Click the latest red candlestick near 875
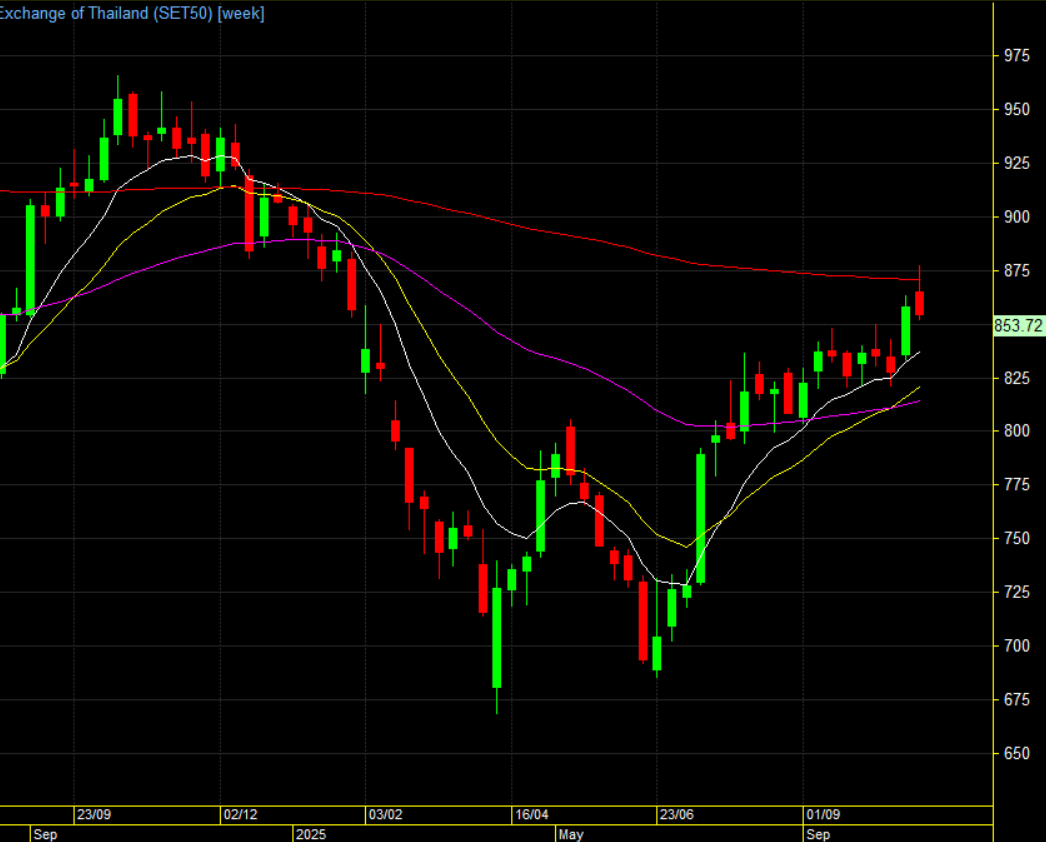 (920, 303)
